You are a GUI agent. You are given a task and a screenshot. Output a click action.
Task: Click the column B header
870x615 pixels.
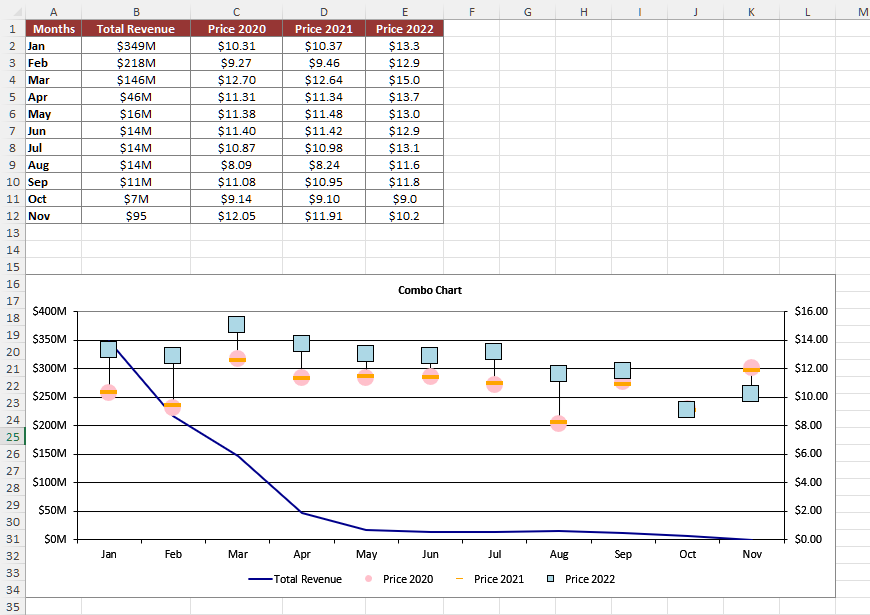tap(136, 10)
